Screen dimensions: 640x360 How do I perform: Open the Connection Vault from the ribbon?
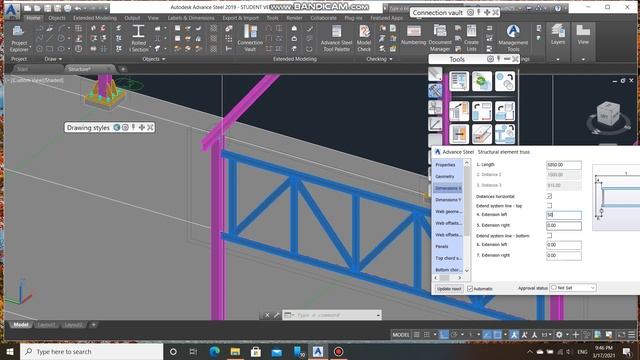250,38
